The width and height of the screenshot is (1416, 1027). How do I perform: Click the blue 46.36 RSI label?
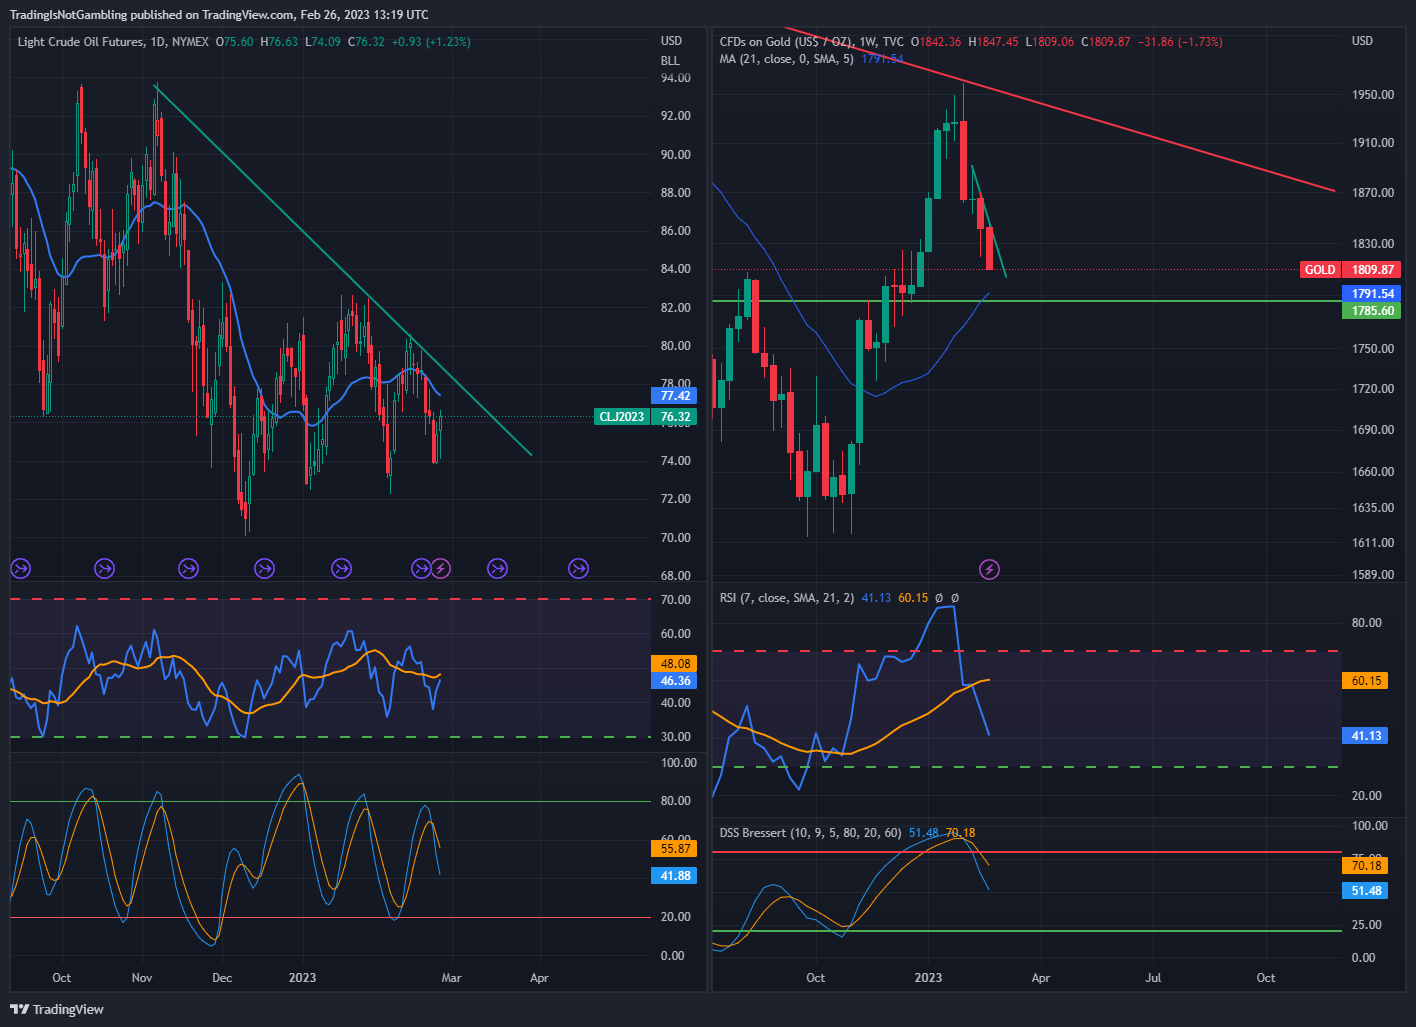tap(676, 681)
